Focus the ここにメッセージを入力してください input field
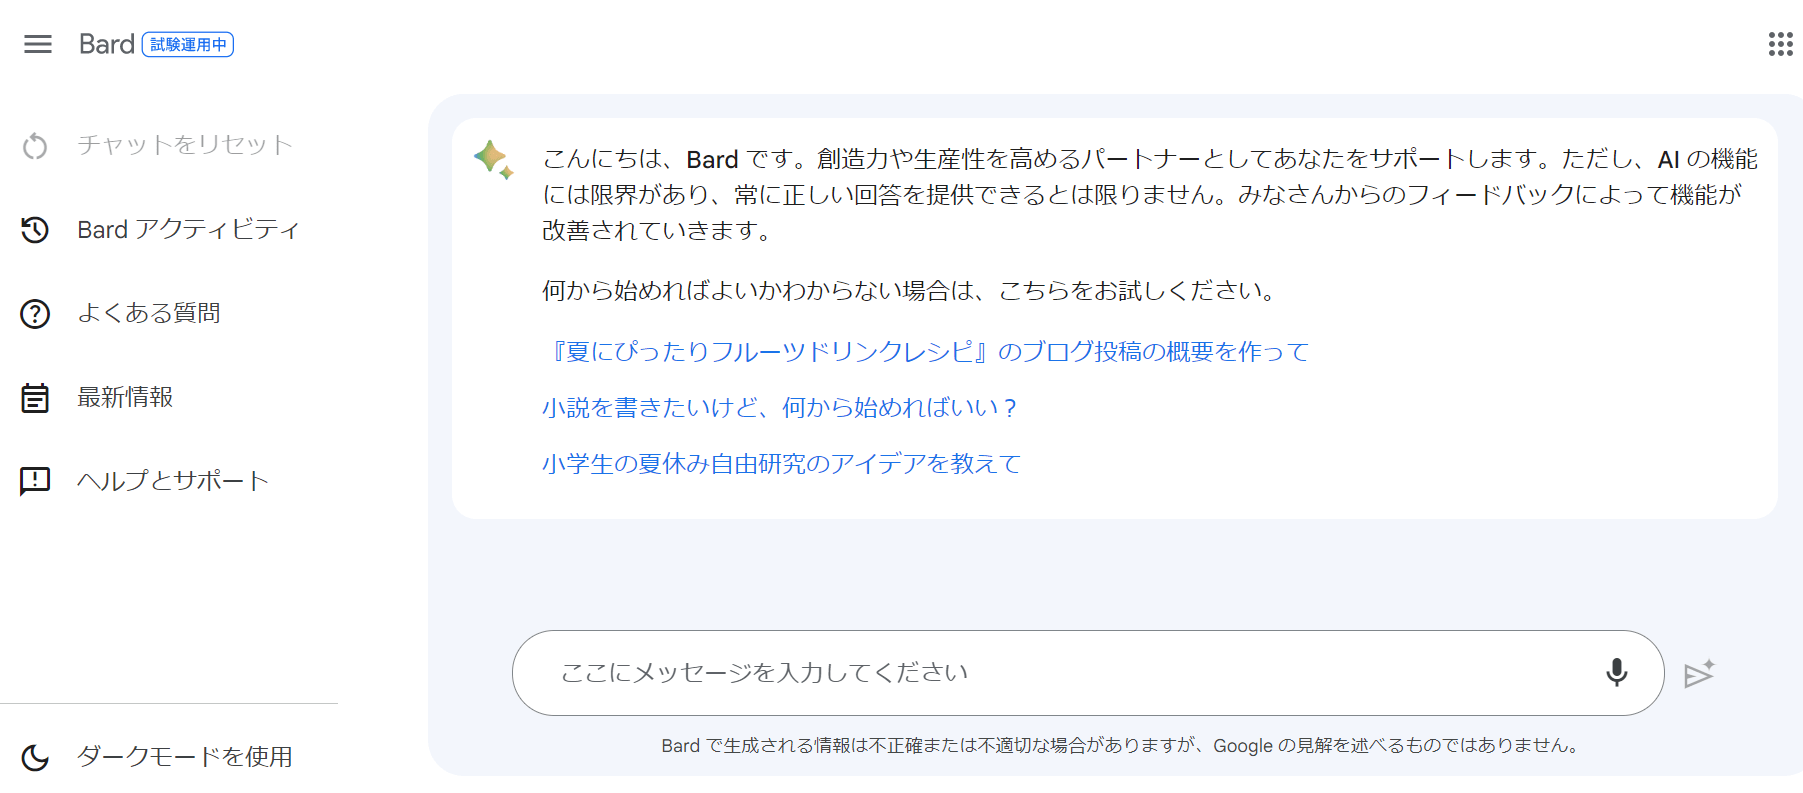Screen dimensions: 1803x793 1088,673
